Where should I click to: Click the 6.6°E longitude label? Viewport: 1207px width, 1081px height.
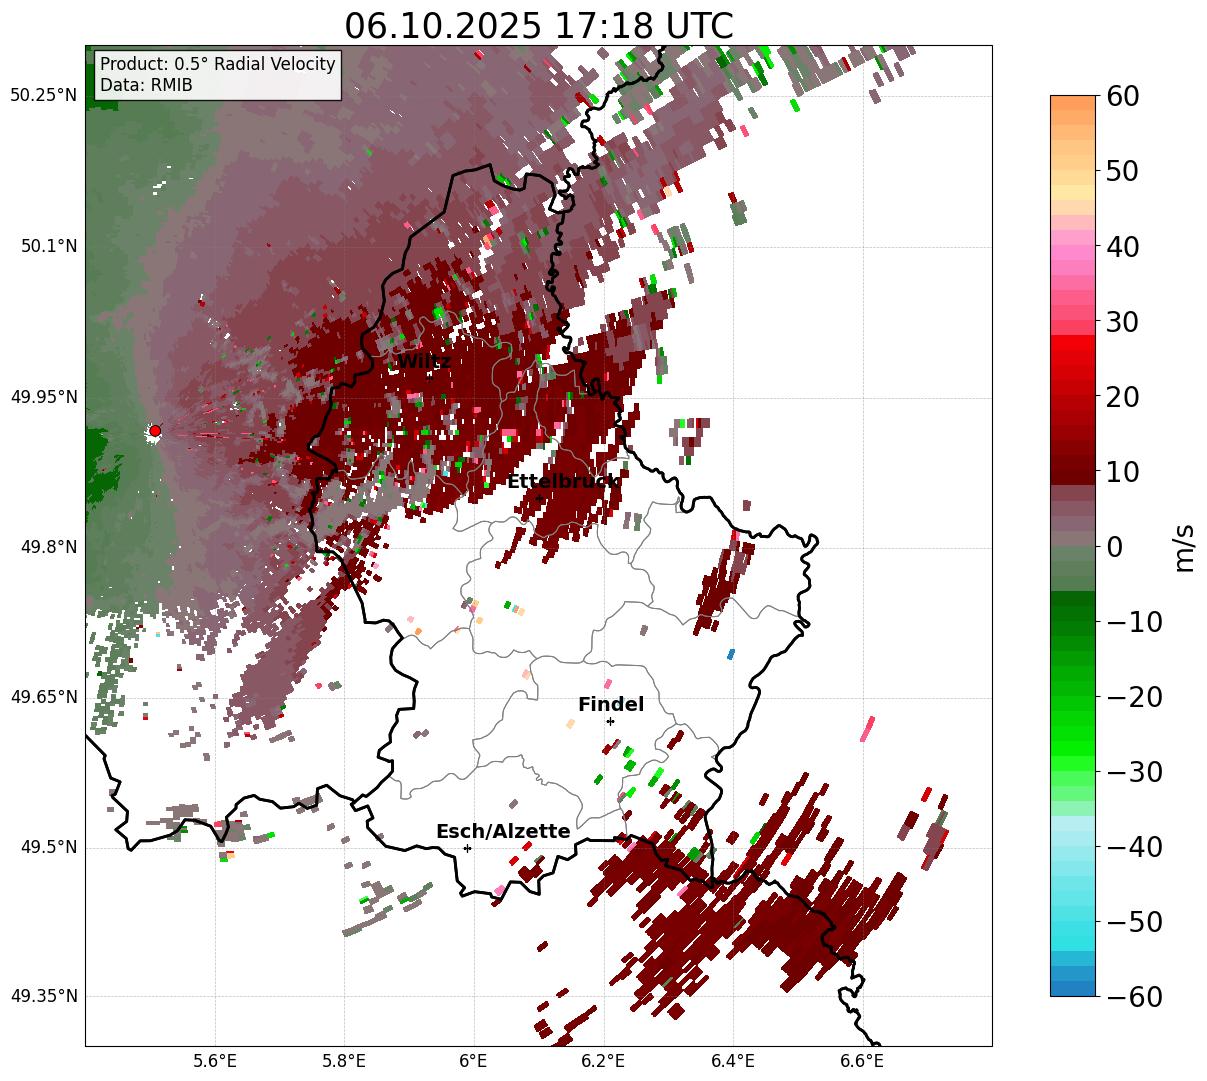(861, 1060)
